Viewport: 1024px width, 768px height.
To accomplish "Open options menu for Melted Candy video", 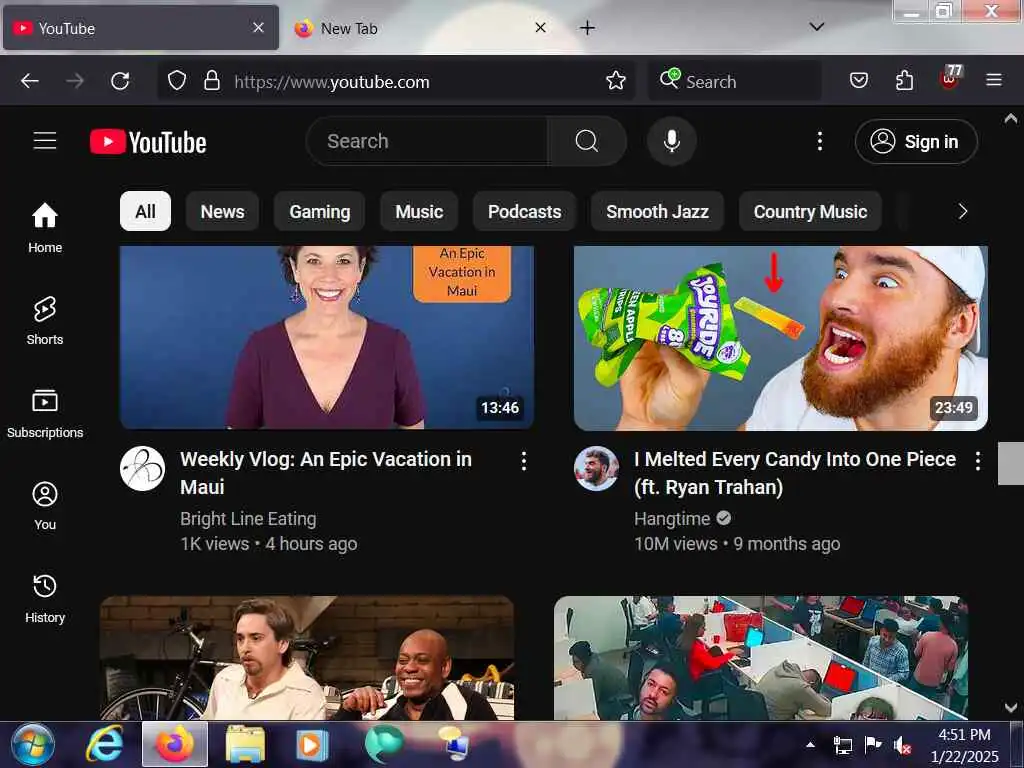I will coord(977,462).
